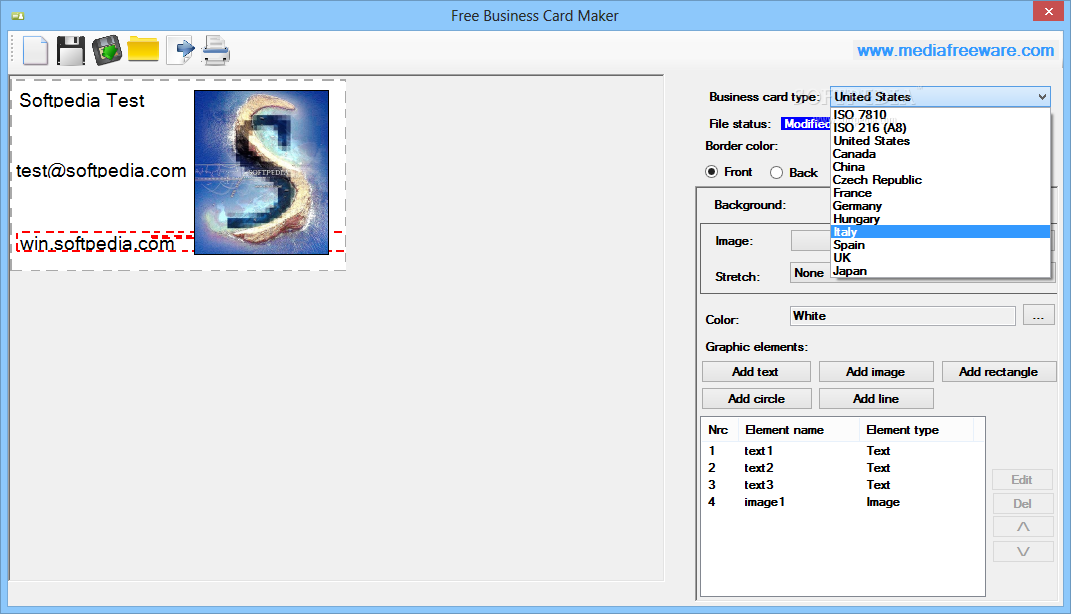Select France card type
This screenshot has width=1071, height=614.
(x=941, y=193)
